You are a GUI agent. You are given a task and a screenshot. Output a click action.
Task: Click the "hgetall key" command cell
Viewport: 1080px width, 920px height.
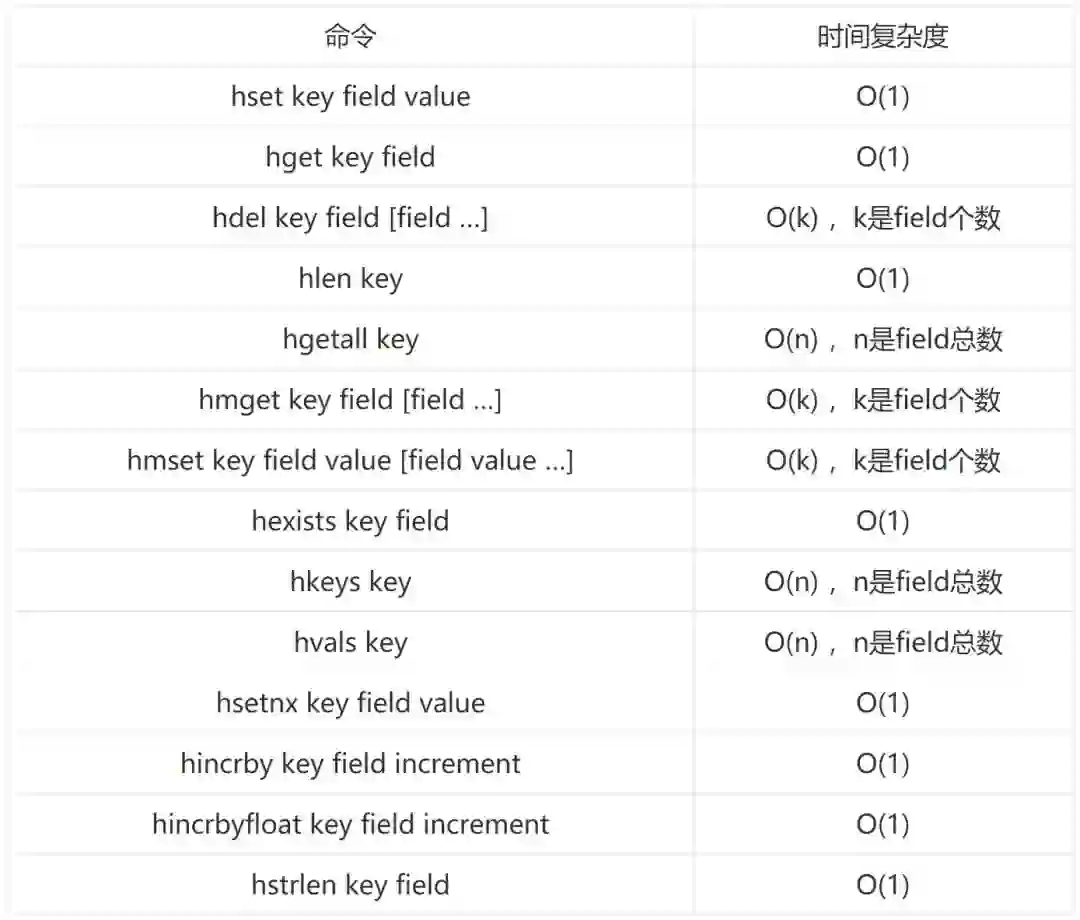pos(350,339)
